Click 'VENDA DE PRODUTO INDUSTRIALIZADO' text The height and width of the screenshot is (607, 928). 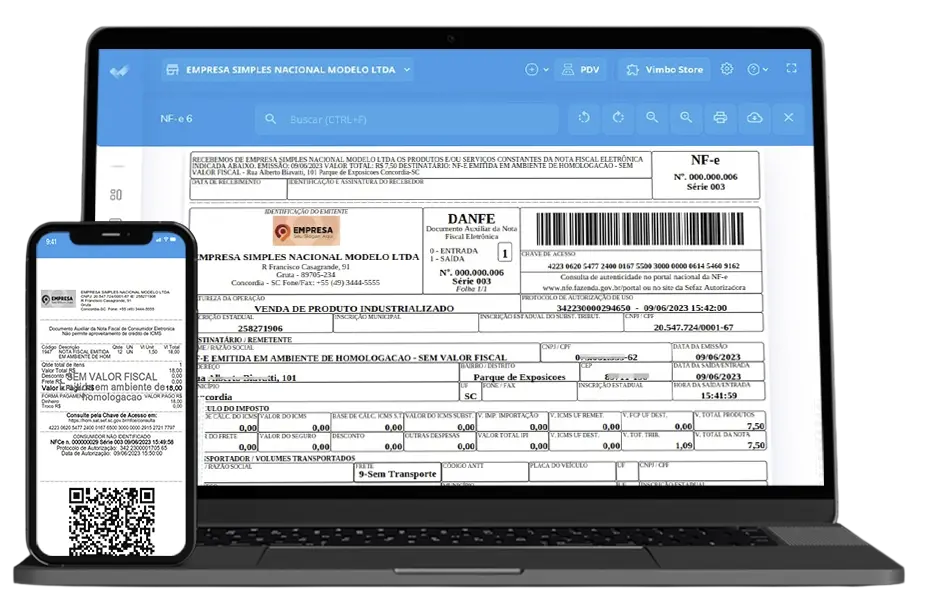[x=354, y=308]
